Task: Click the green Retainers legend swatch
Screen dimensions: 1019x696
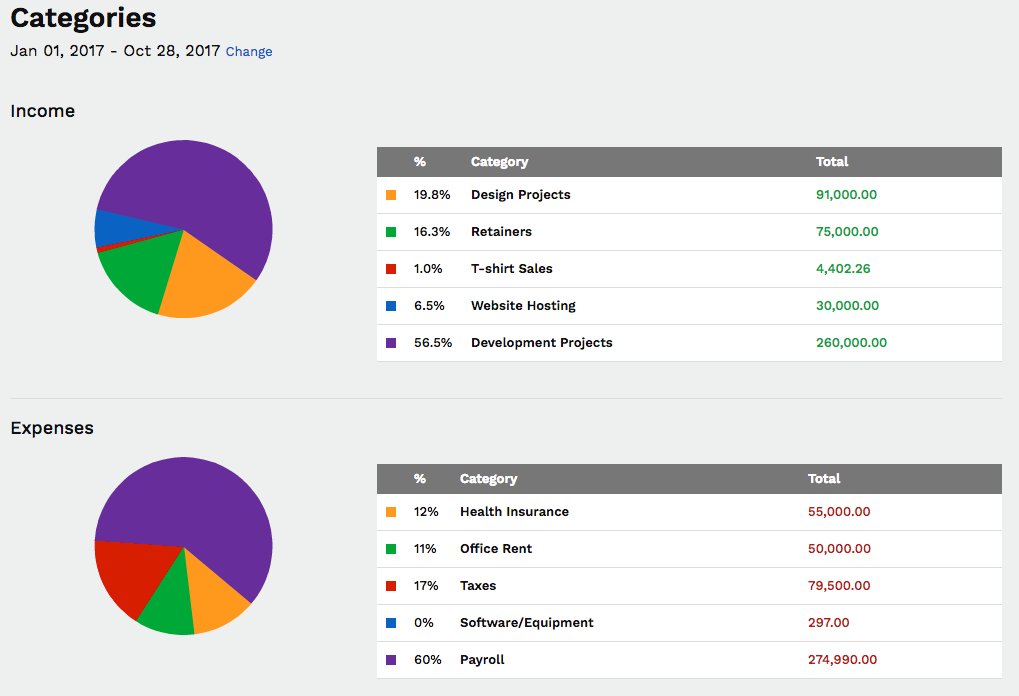Action: click(x=391, y=232)
